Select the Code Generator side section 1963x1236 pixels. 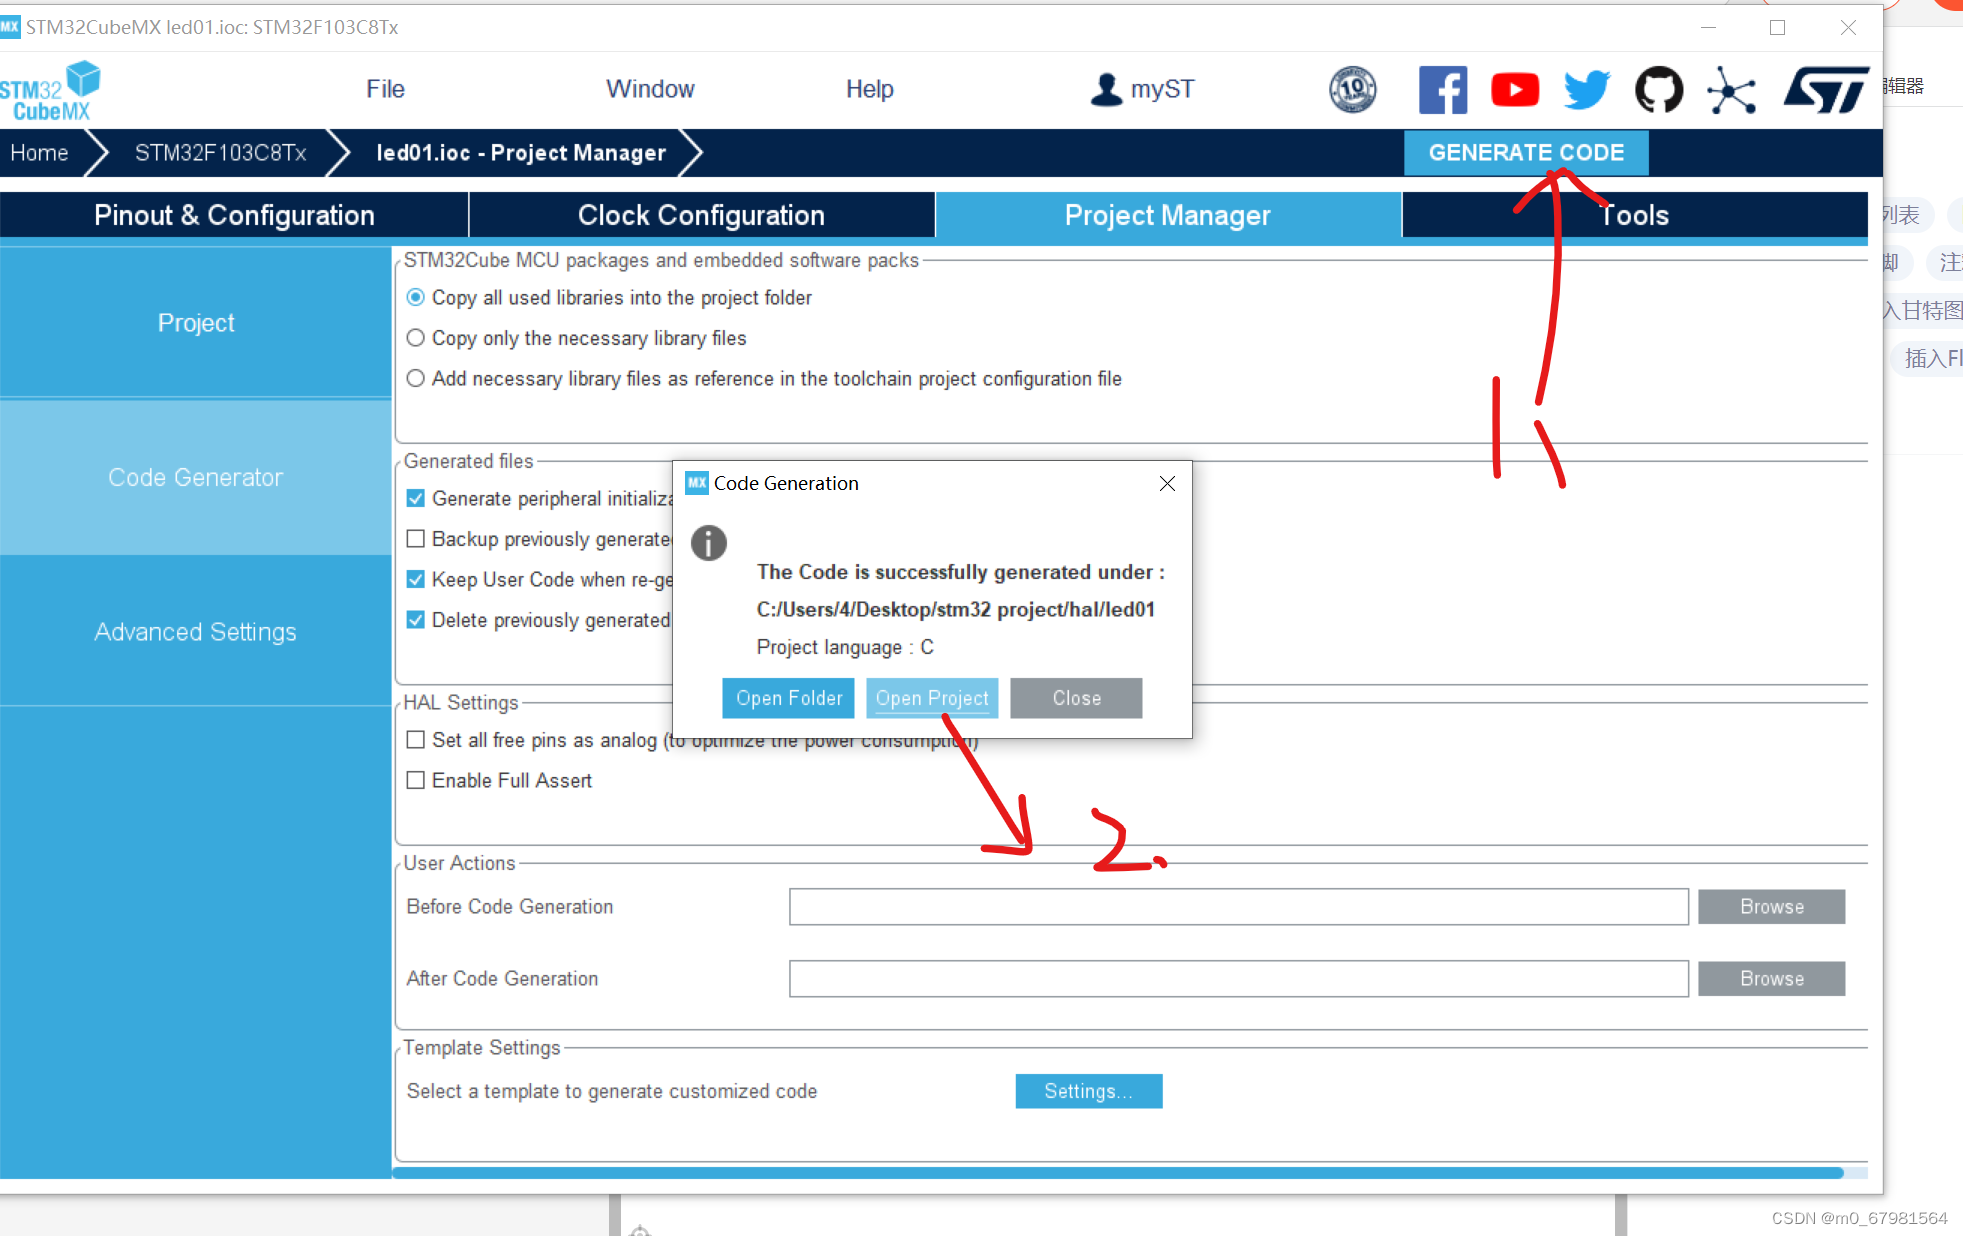point(196,477)
